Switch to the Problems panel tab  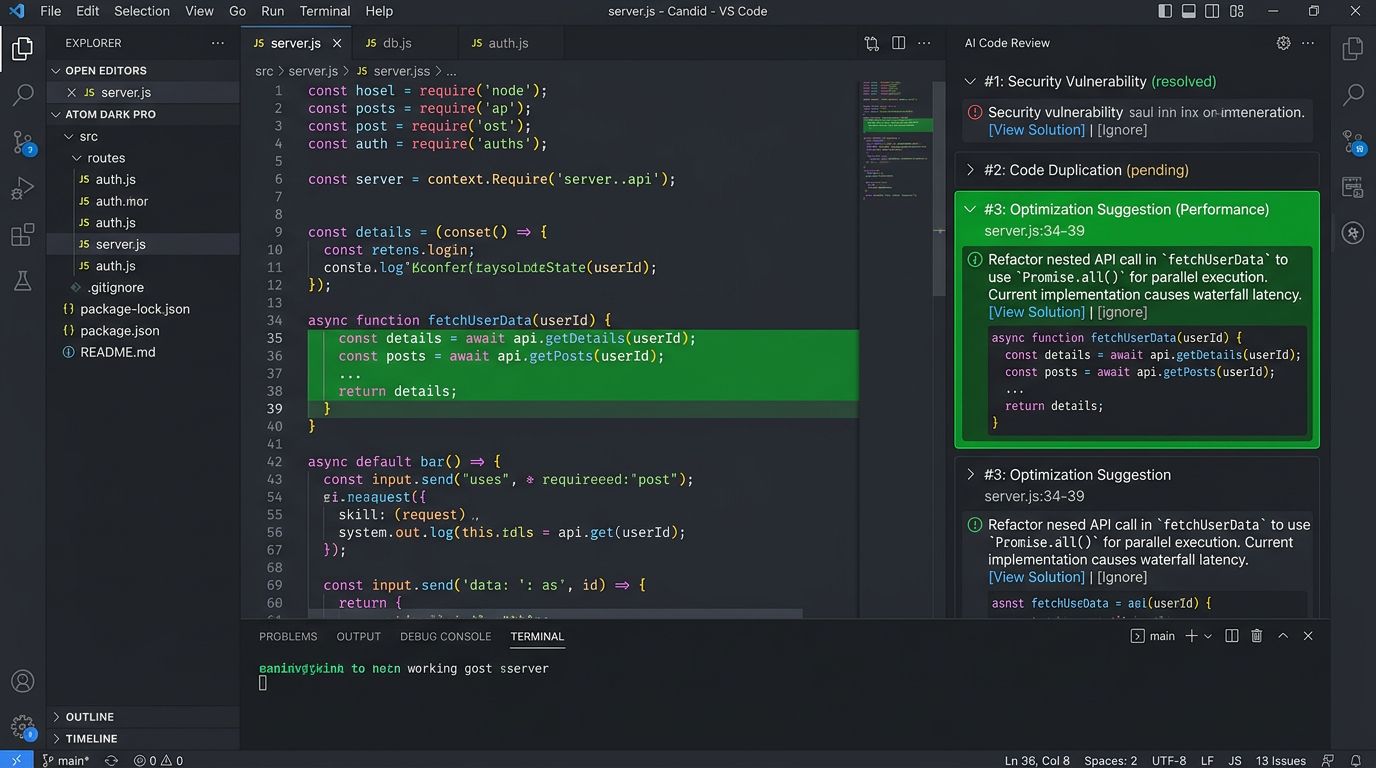(288, 636)
